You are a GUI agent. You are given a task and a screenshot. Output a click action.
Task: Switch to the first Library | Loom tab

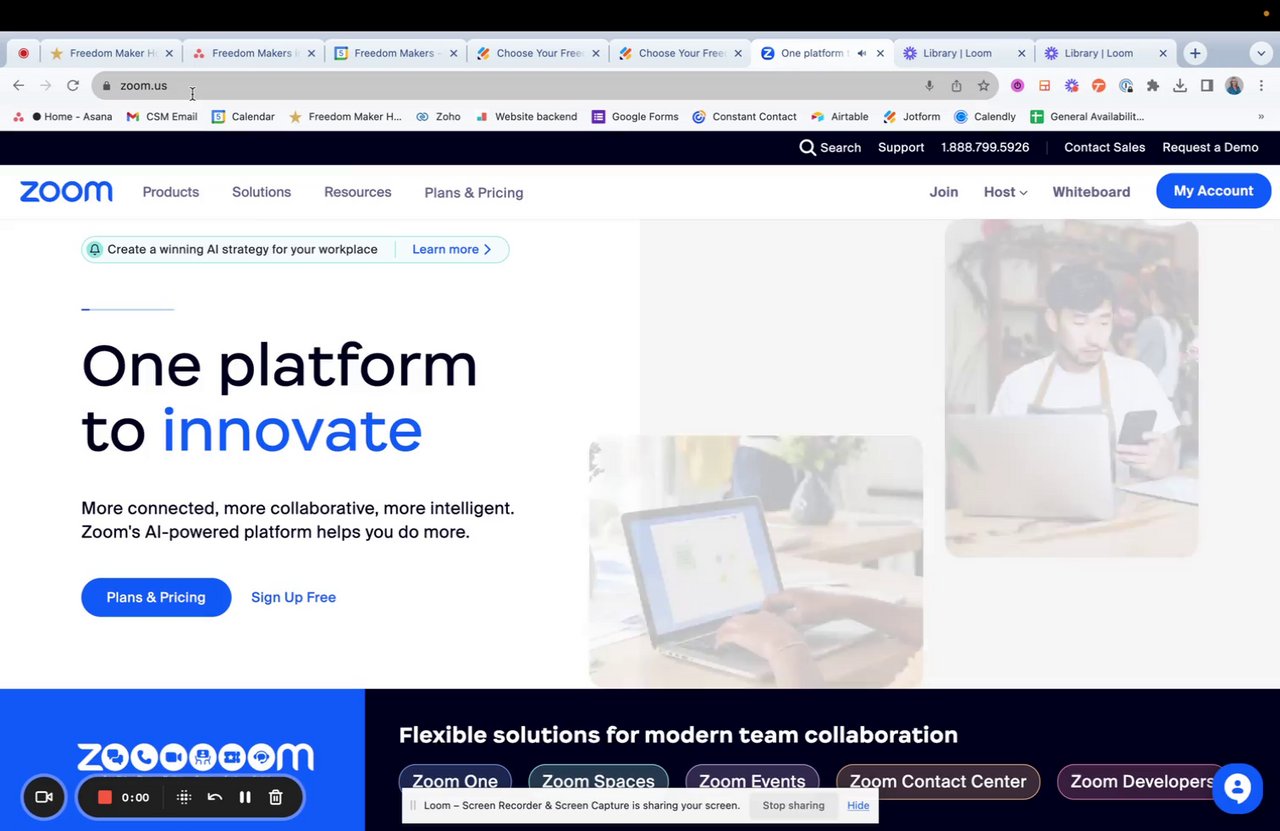(964, 53)
